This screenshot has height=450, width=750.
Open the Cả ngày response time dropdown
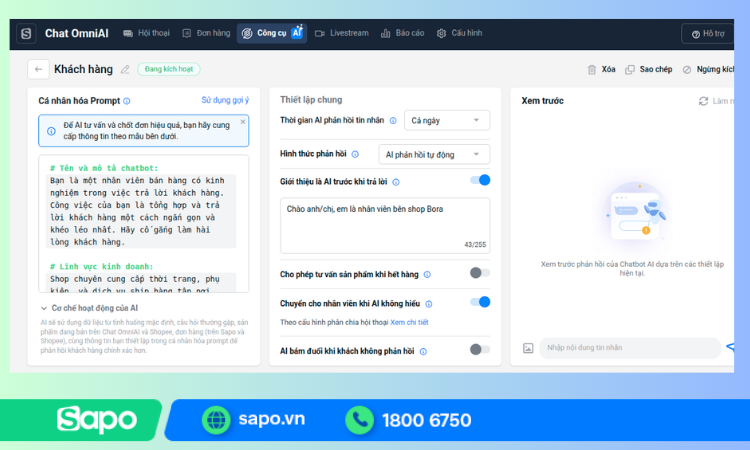[x=447, y=121]
